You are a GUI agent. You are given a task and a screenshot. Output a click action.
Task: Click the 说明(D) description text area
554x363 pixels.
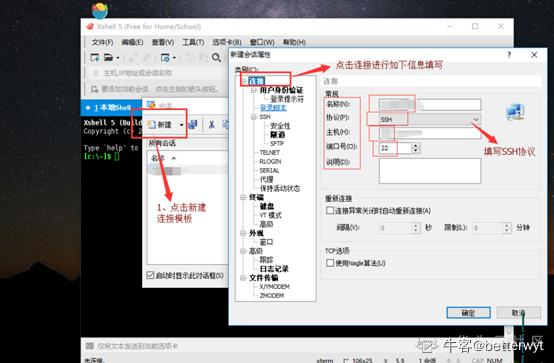pyautogui.click(x=430, y=171)
